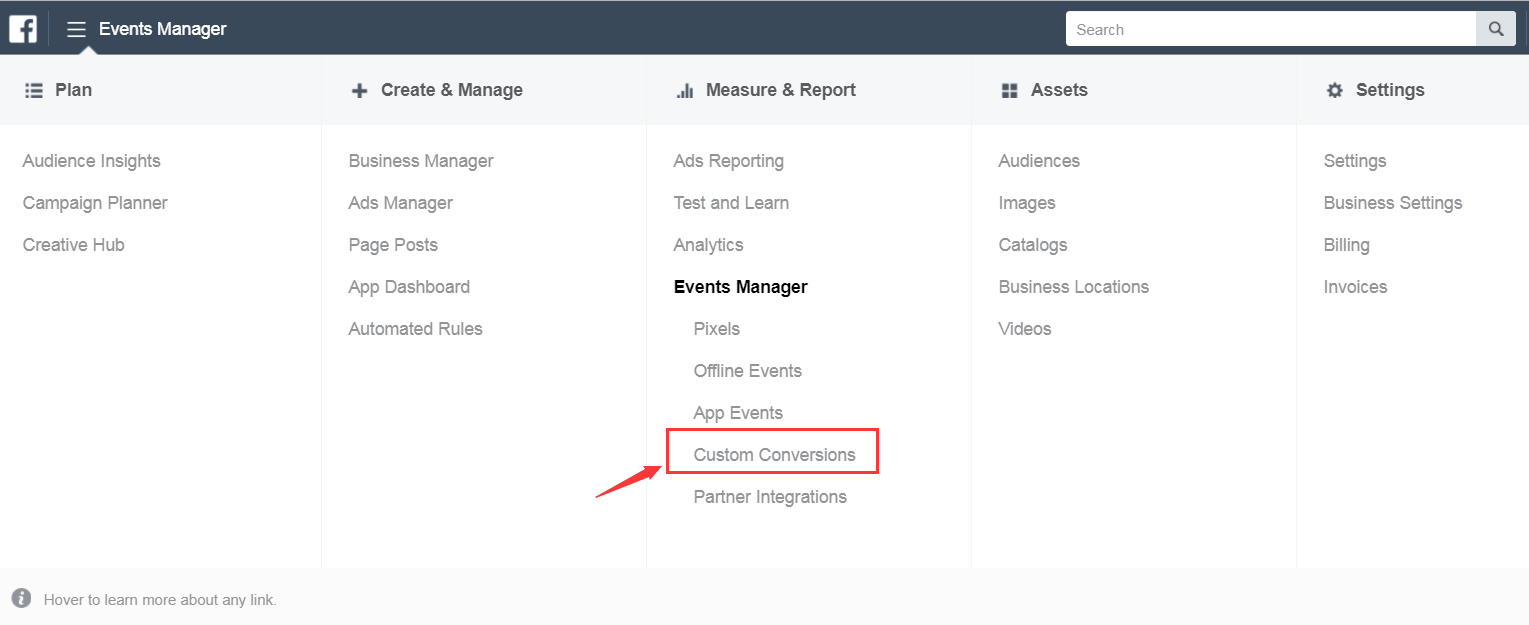Select Events Manager menu entry
Image resolution: width=1529 pixels, height=625 pixels.
point(740,287)
